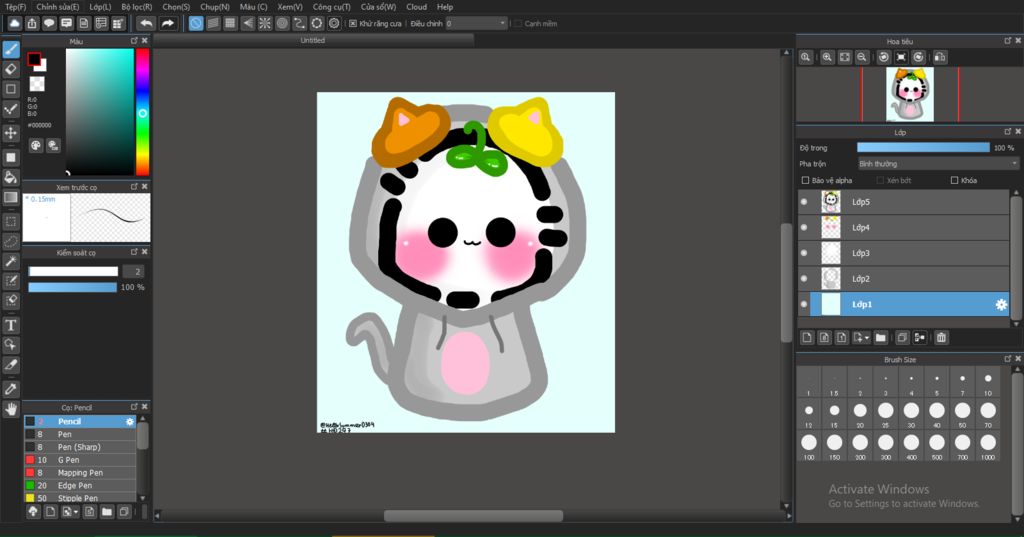The height and width of the screenshot is (537, 1024).
Task: Click the transparent color swatch
Action: pyautogui.click(x=37, y=84)
